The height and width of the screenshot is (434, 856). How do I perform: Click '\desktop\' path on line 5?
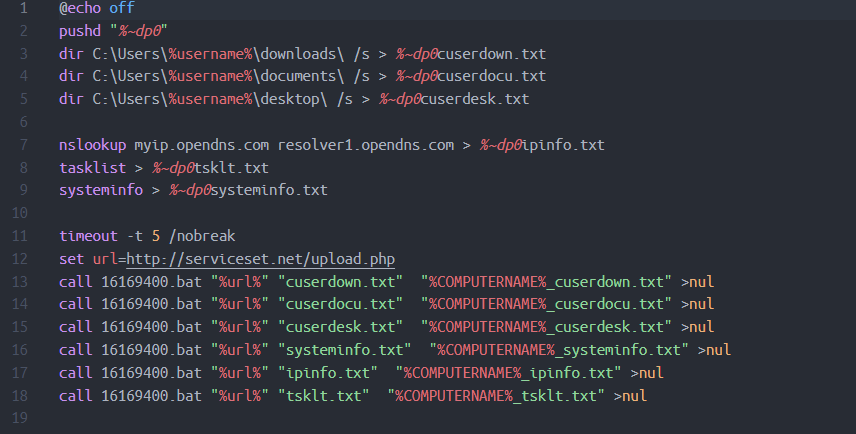click(290, 99)
